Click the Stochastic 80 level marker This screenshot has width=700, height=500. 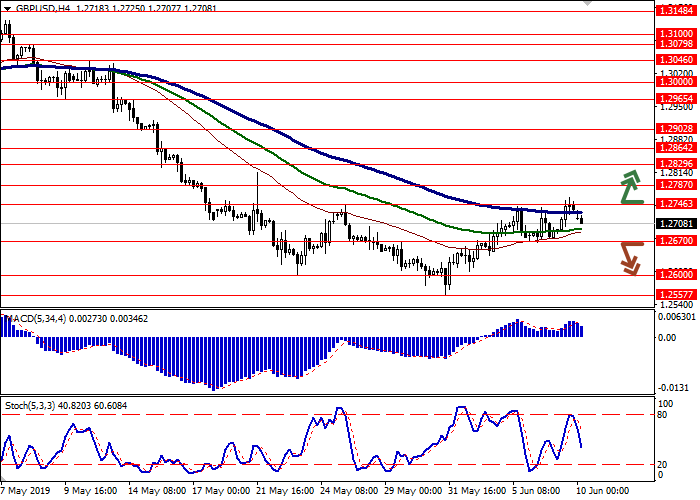pyautogui.click(x=664, y=413)
